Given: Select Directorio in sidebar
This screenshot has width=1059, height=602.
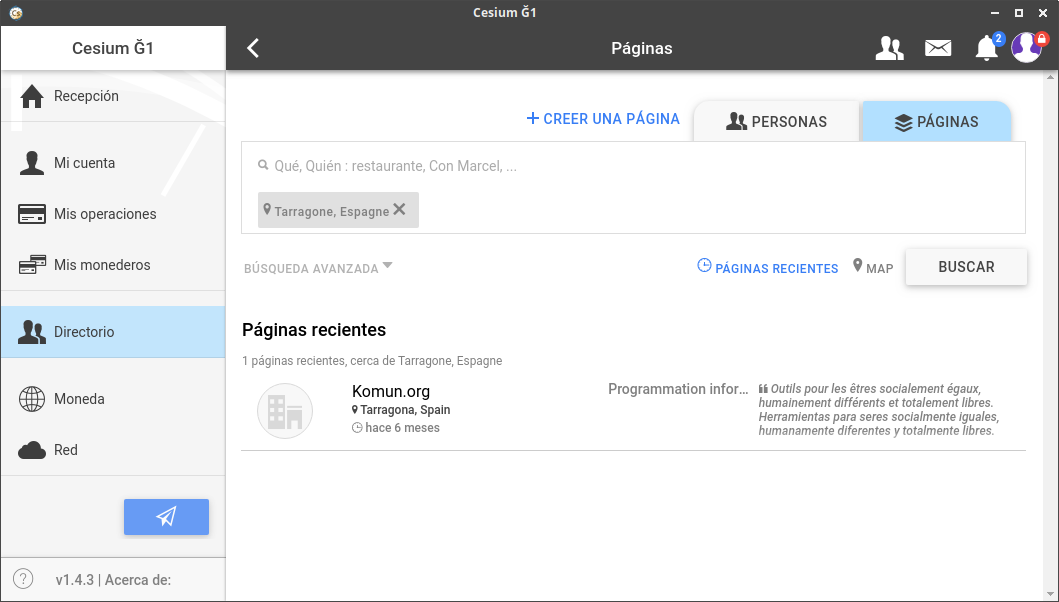Looking at the screenshot, I should click(113, 332).
